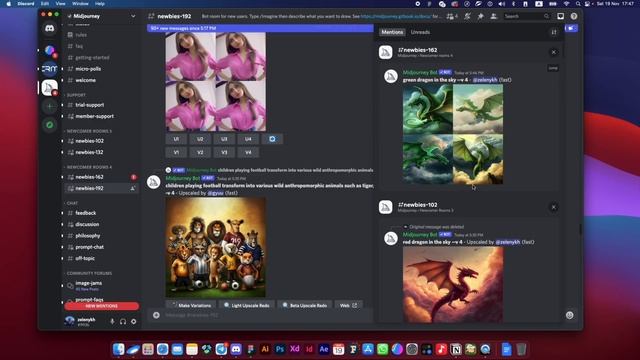Image resolution: width=640 pixels, height=360 pixels.
Task: Click Make Variations button
Action: (x=191, y=305)
